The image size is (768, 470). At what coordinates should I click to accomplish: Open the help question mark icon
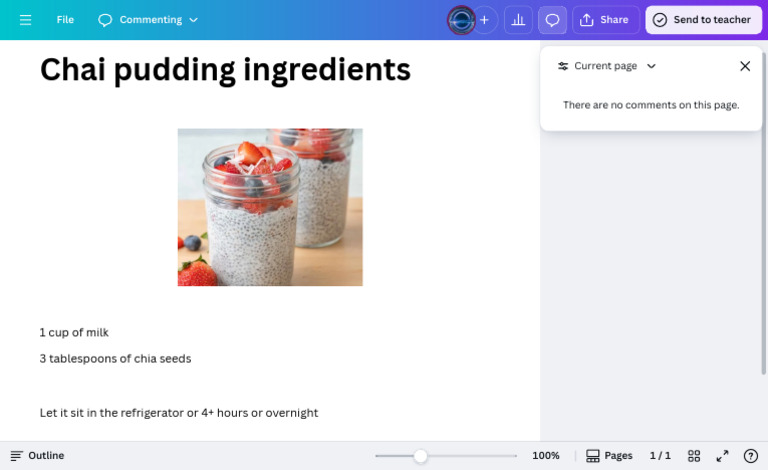pyautogui.click(x=750, y=456)
